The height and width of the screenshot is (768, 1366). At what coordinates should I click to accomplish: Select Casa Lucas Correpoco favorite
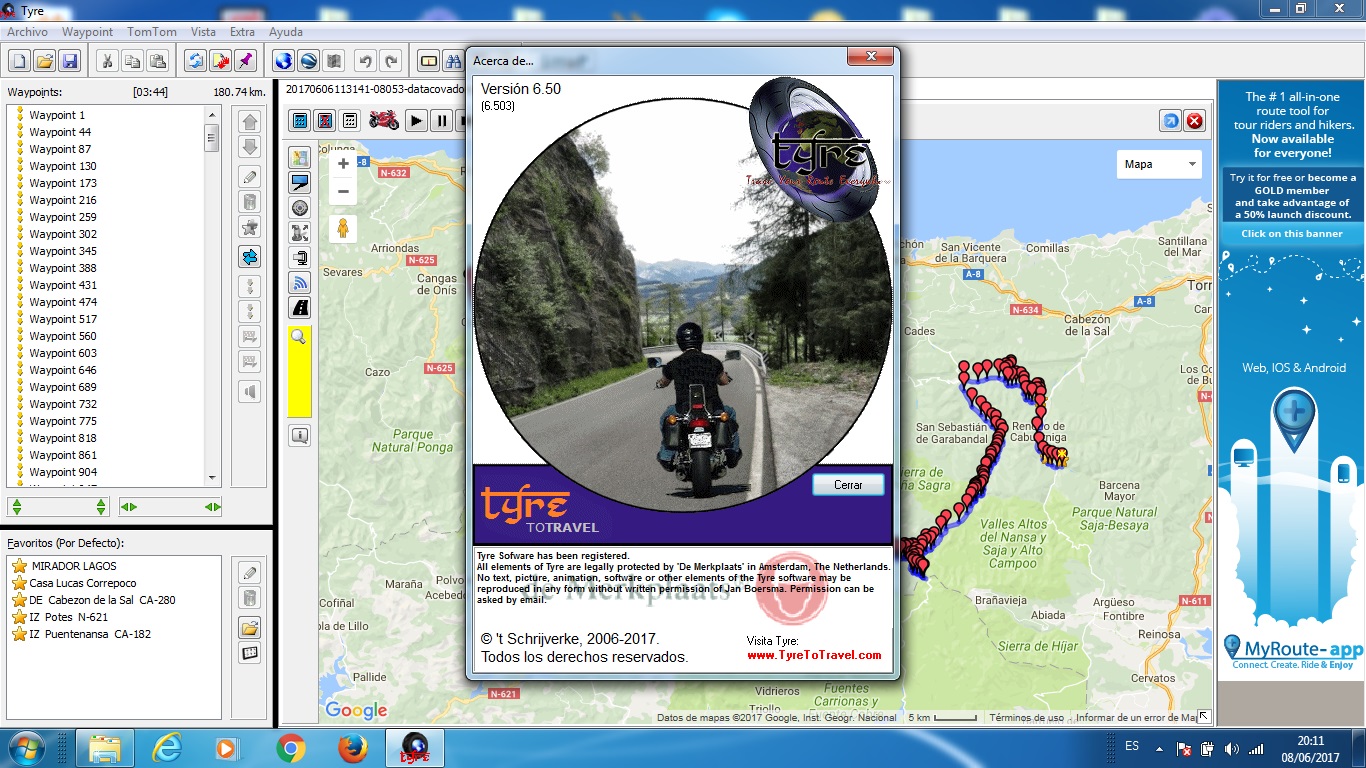click(x=83, y=583)
